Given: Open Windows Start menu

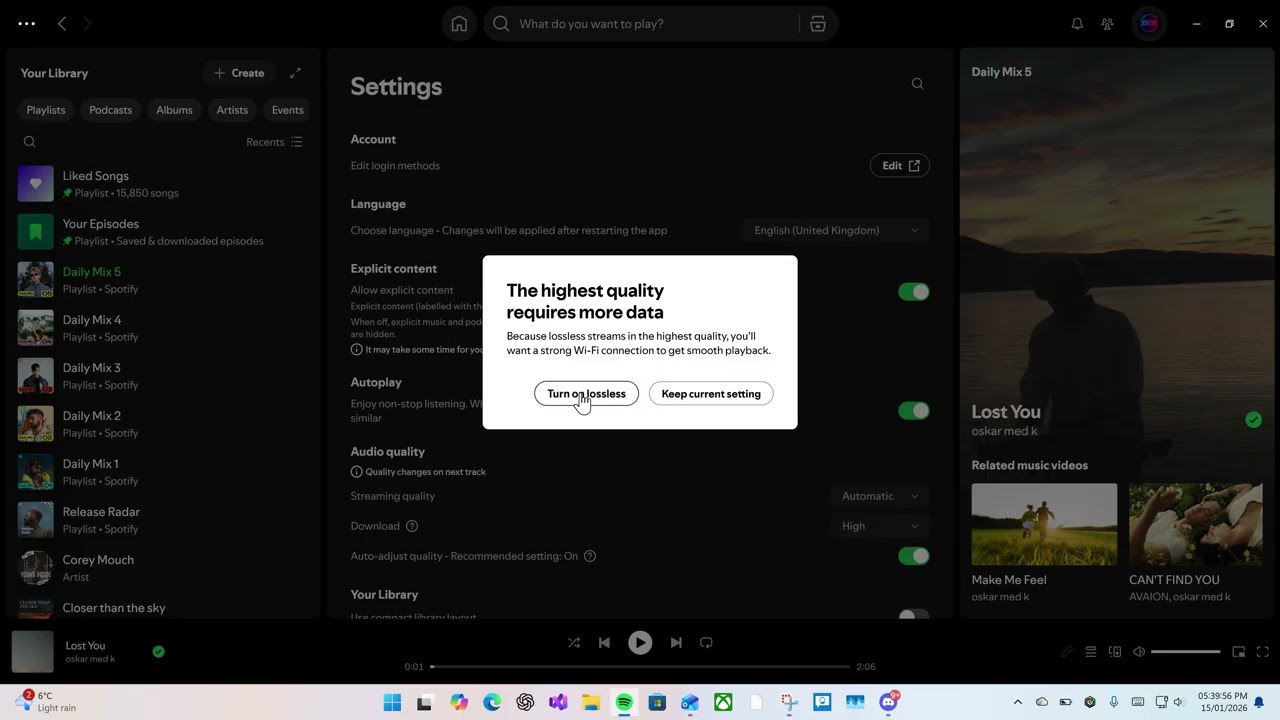Looking at the screenshot, I should [392, 703].
